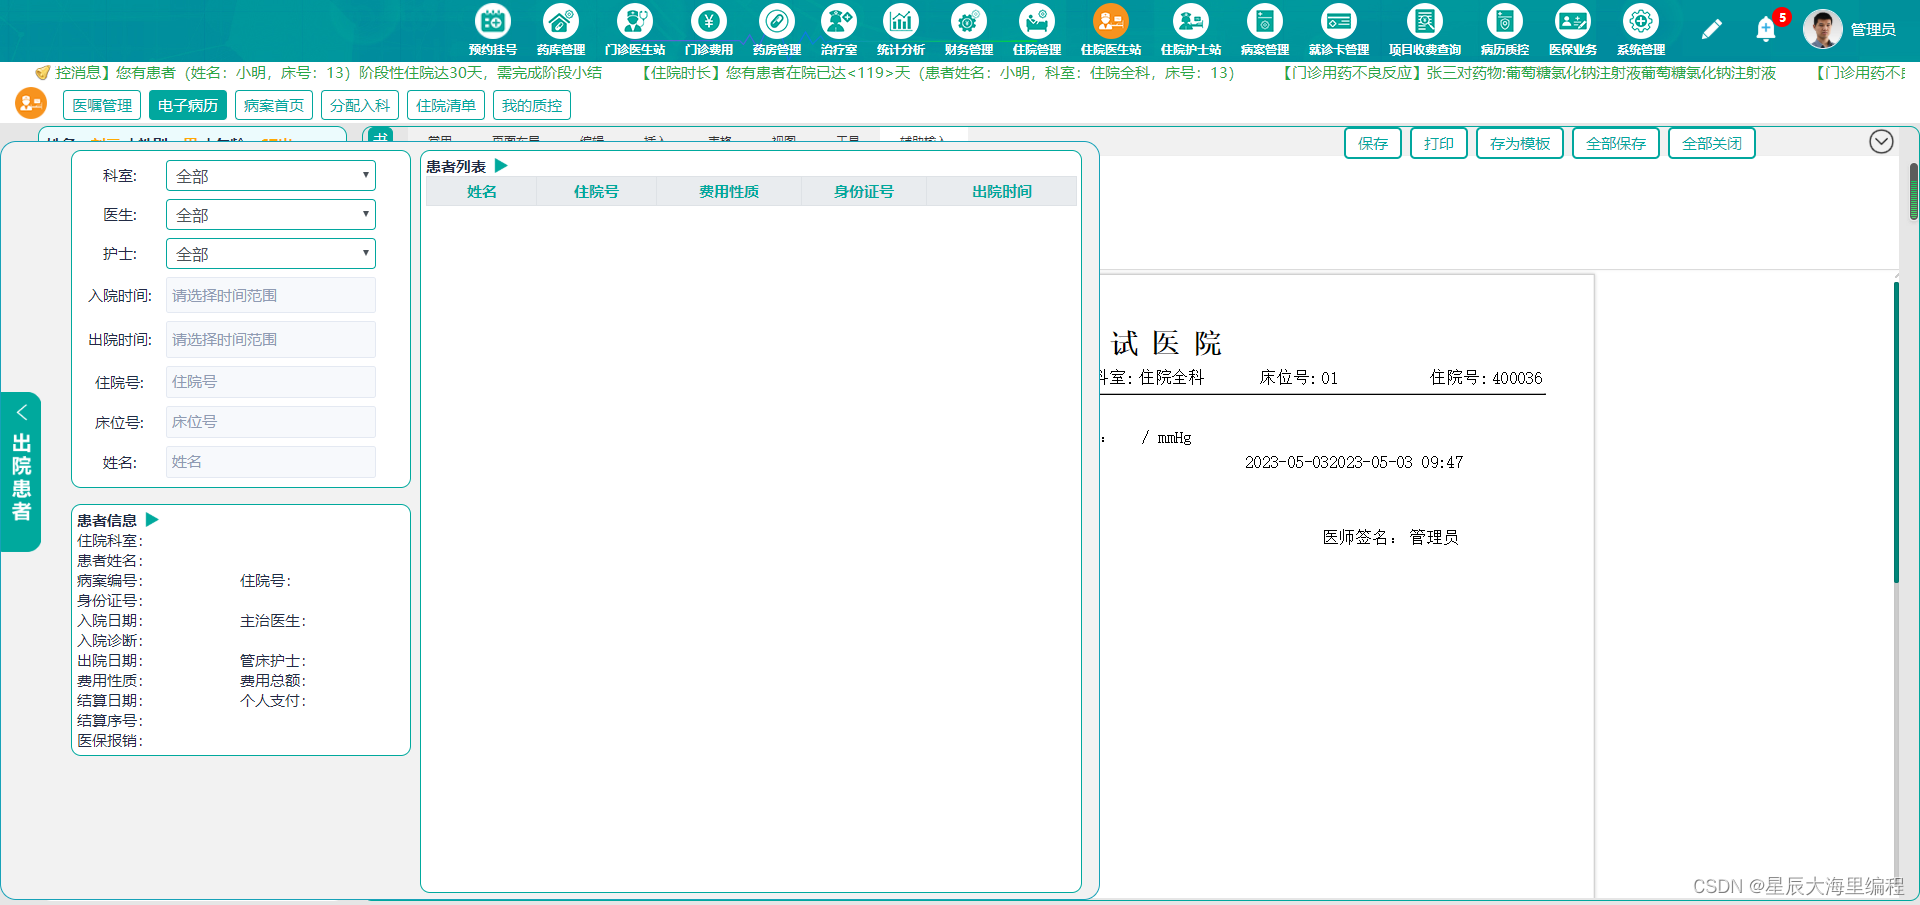Click the 身份证号 column header
Viewport: 1920px width, 905px height.
864,191
